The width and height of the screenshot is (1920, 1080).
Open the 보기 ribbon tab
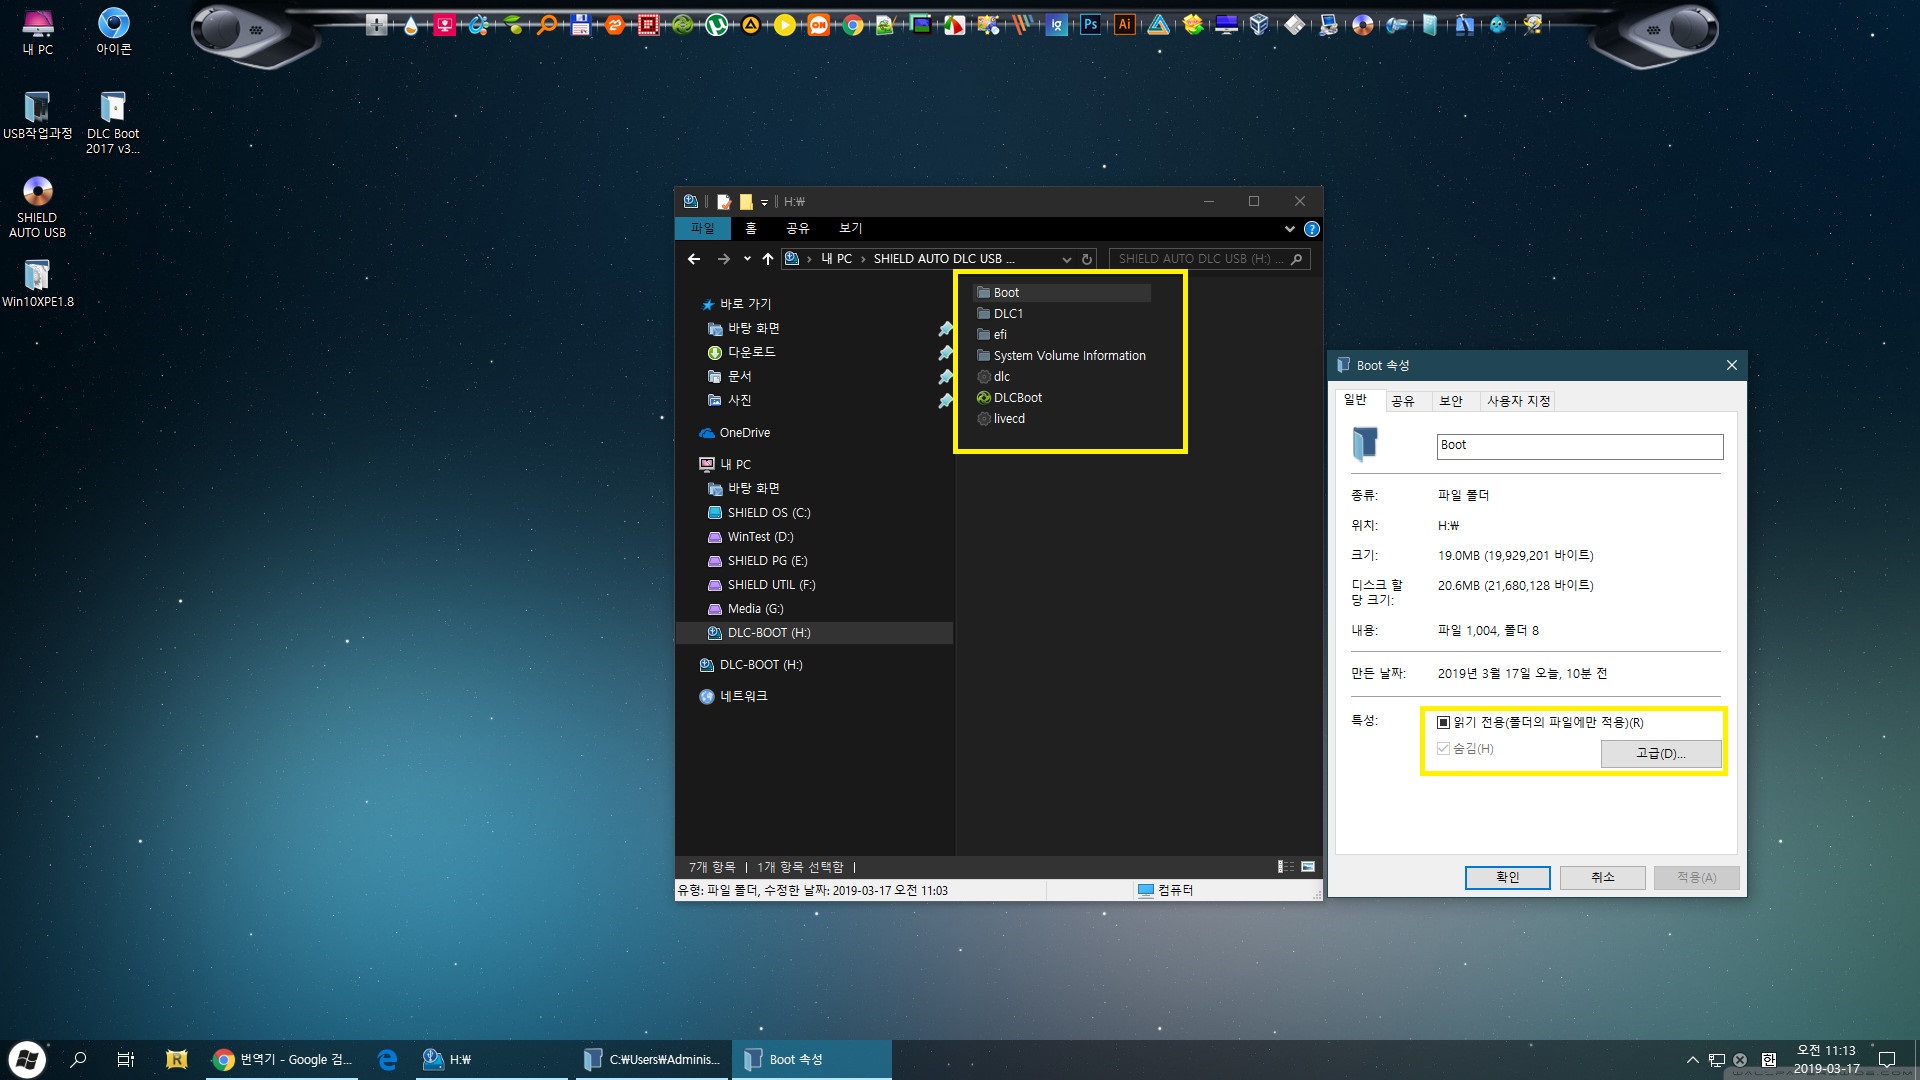(851, 229)
